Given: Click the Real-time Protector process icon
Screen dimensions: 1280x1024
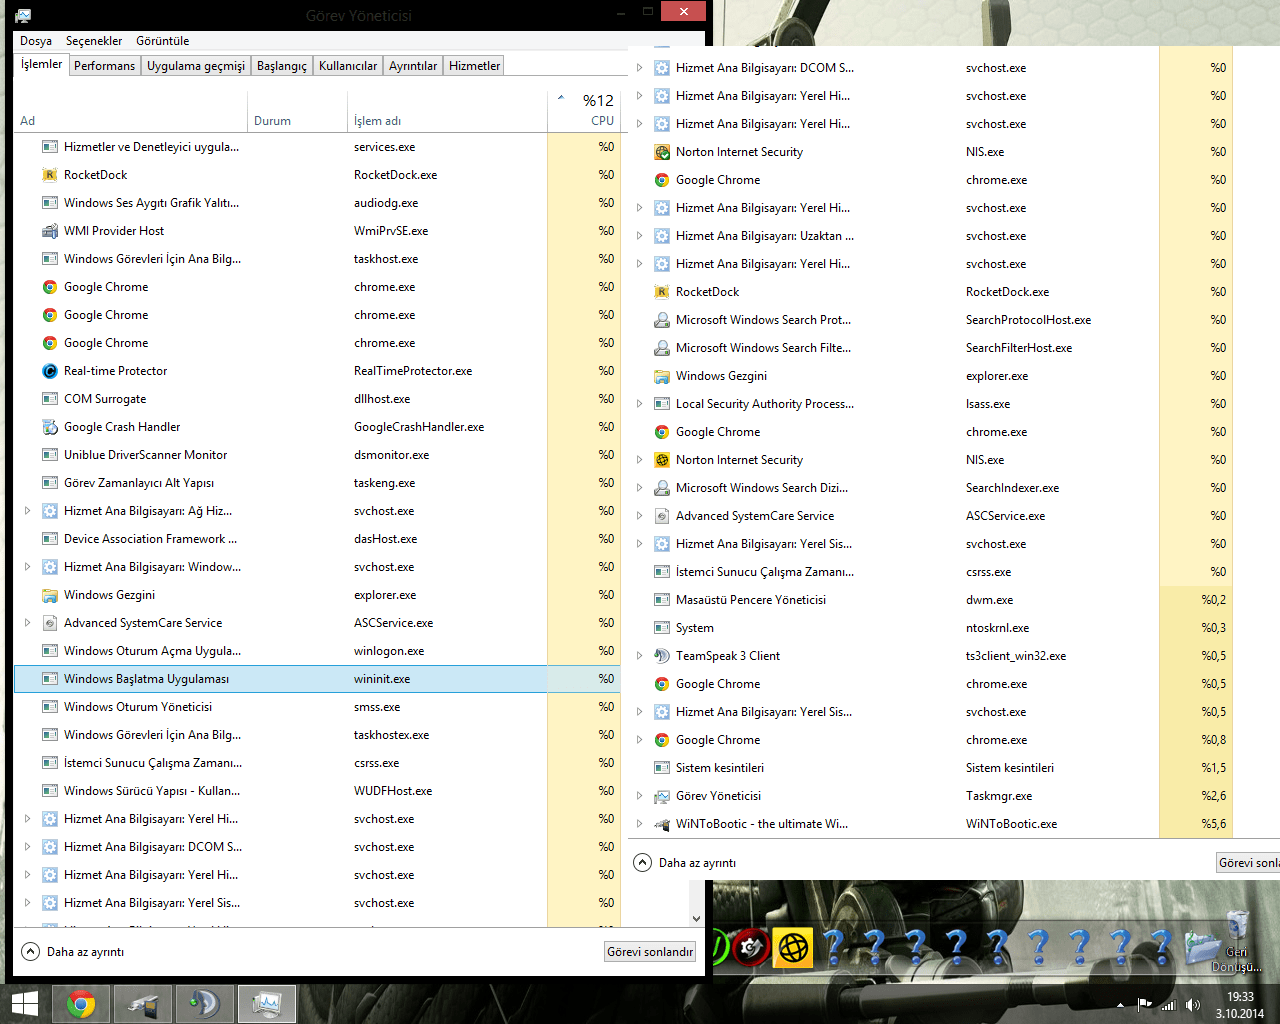Looking at the screenshot, I should (50, 371).
